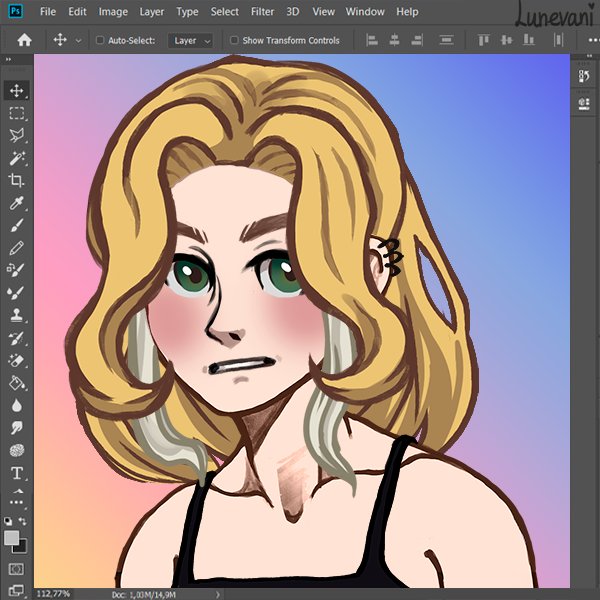The width and height of the screenshot is (600, 600).
Task: Open the Image menu
Action: [x=113, y=12]
